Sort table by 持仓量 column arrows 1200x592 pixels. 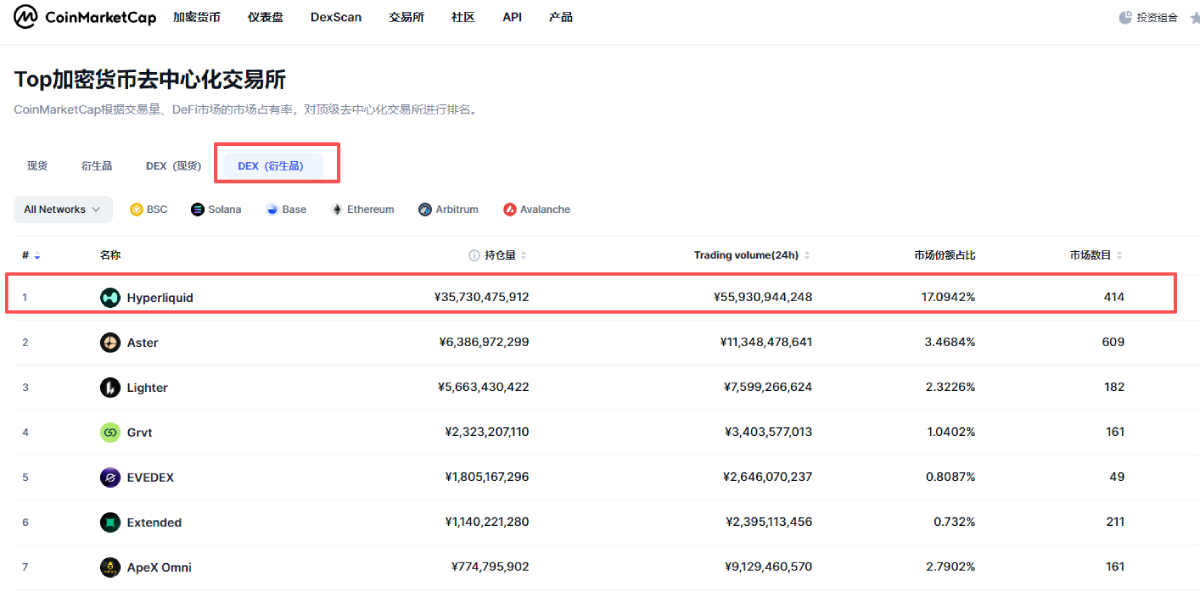click(524, 255)
